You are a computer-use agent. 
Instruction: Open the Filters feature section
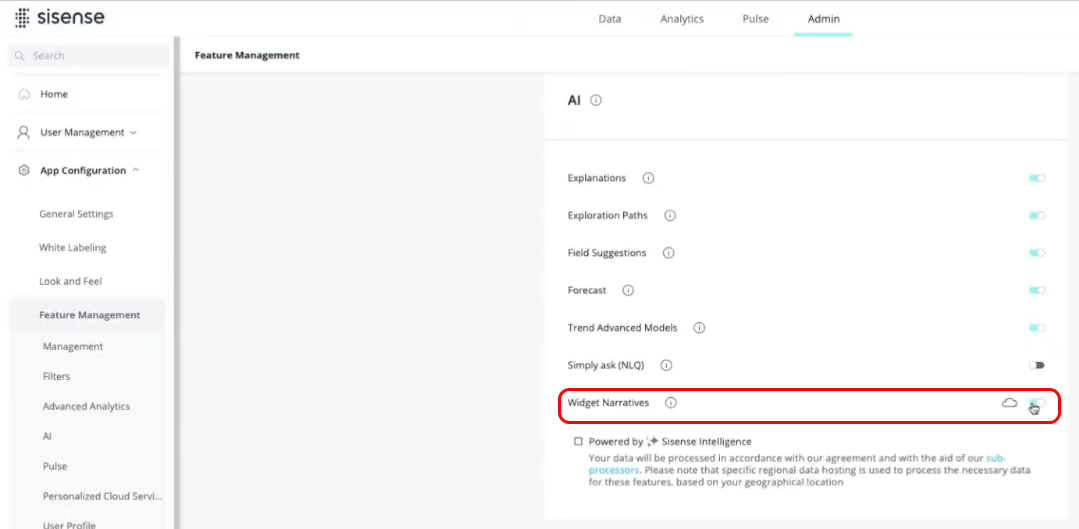[x=56, y=376]
